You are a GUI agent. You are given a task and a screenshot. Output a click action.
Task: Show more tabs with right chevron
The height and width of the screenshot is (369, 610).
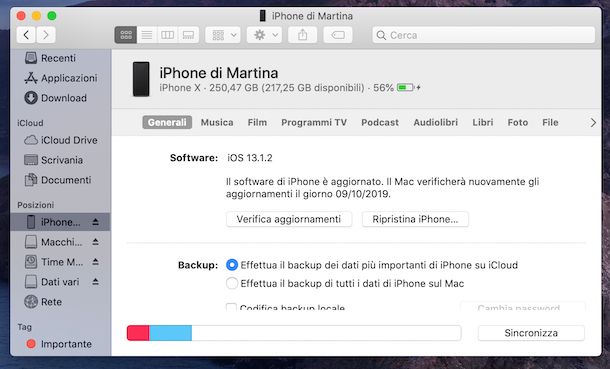[x=593, y=123]
